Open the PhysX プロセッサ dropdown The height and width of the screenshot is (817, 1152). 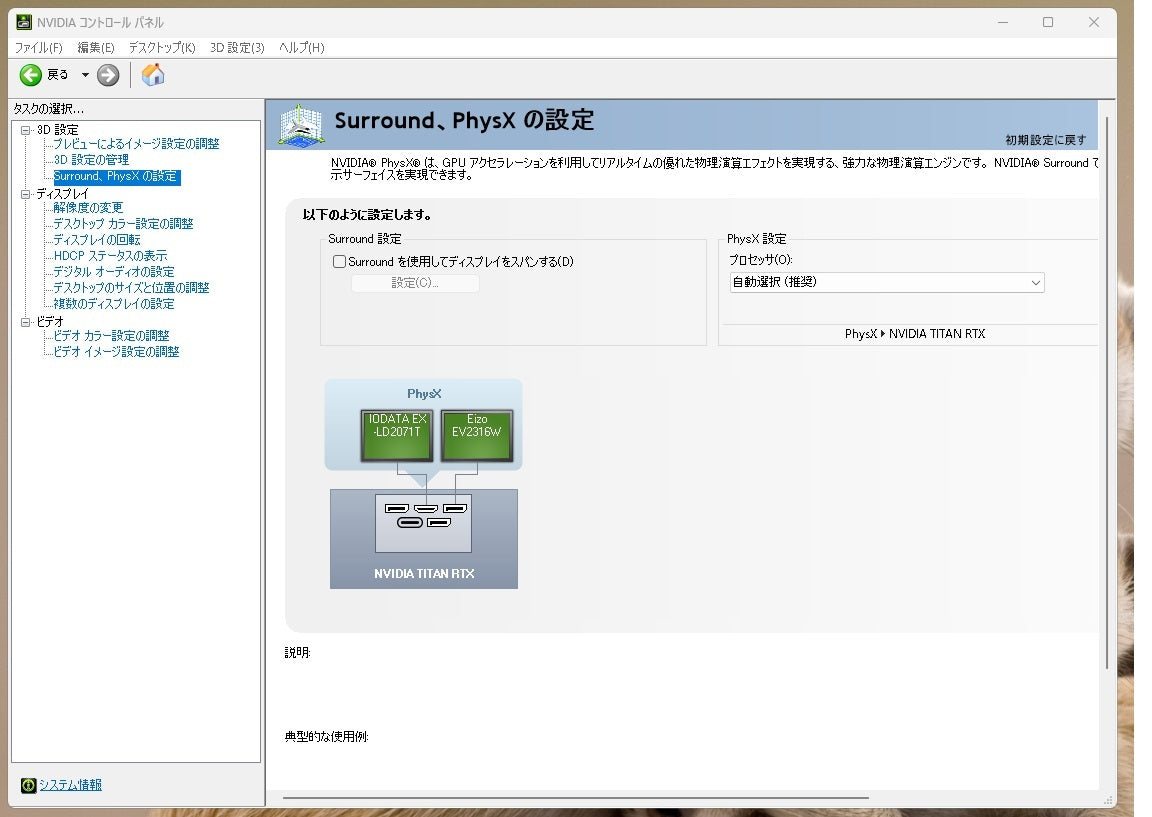[x=887, y=283]
